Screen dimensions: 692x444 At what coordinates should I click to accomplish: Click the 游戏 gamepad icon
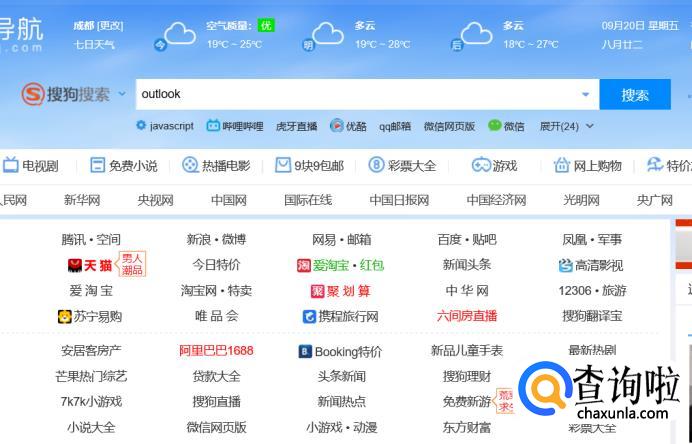tap(481, 165)
